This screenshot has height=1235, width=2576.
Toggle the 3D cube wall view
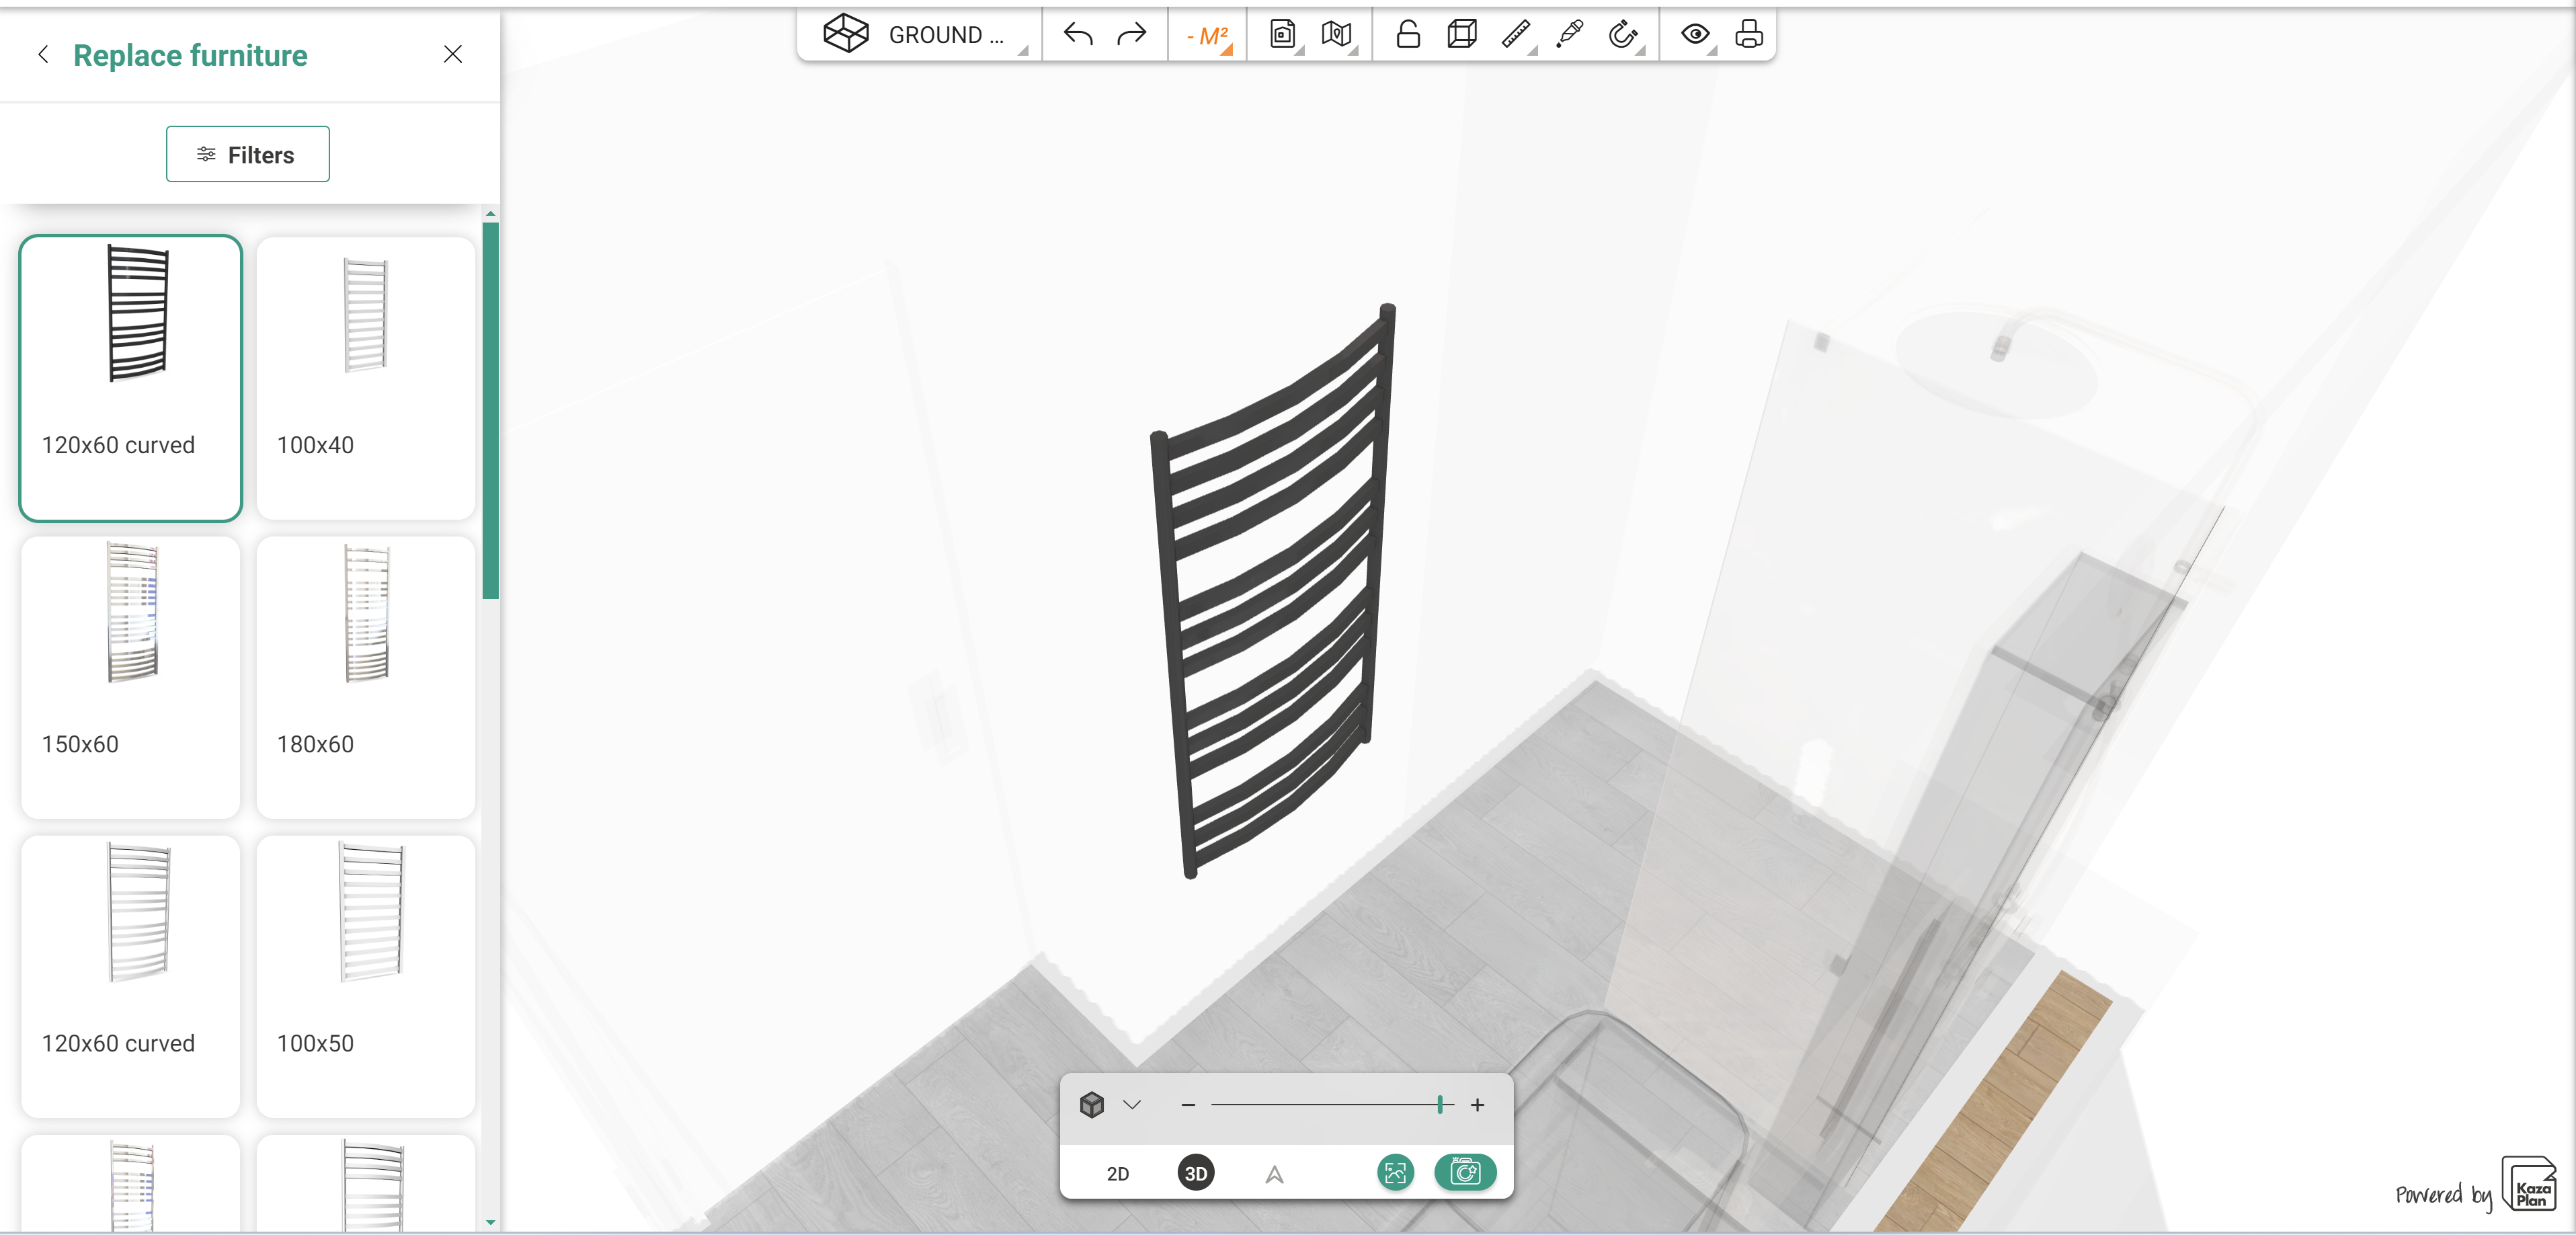1461,34
